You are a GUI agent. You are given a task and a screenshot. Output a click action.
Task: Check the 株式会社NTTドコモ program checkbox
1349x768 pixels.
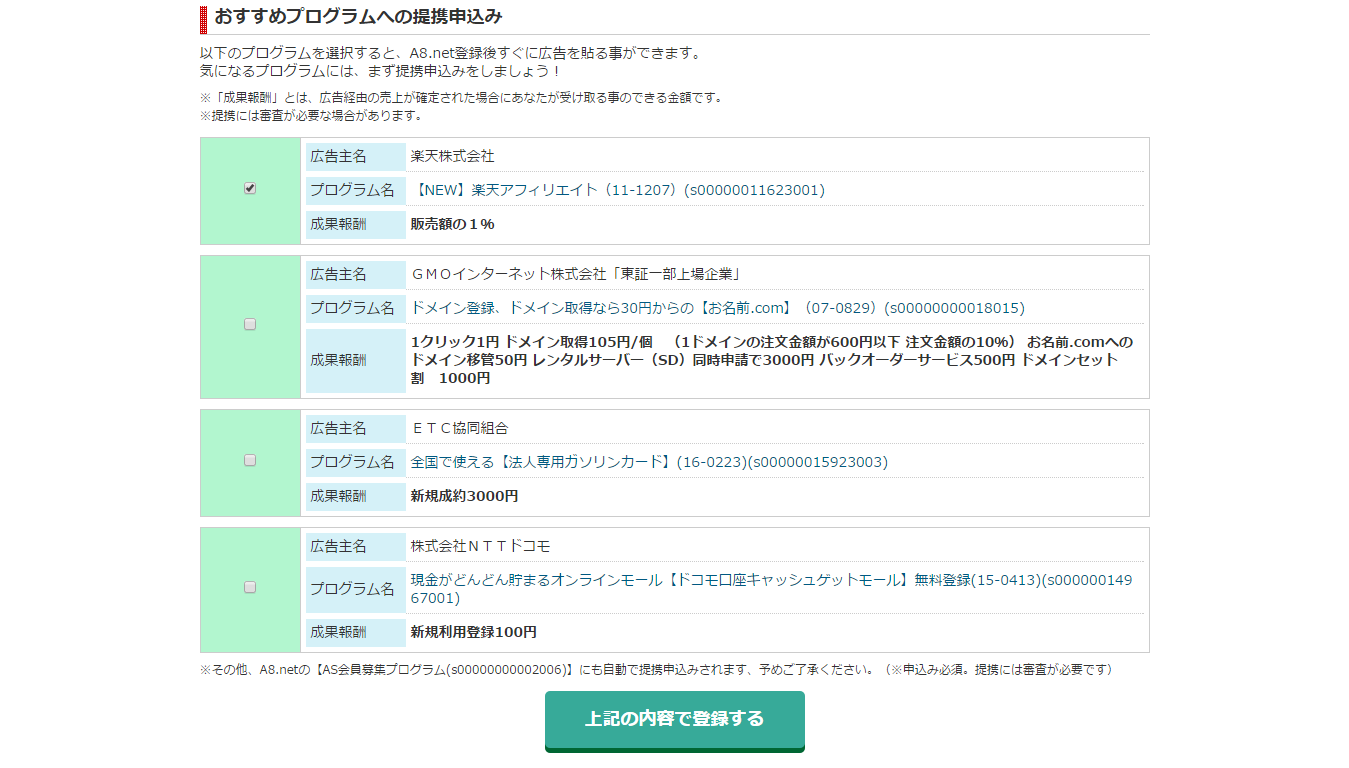click(x=250, y=587)
